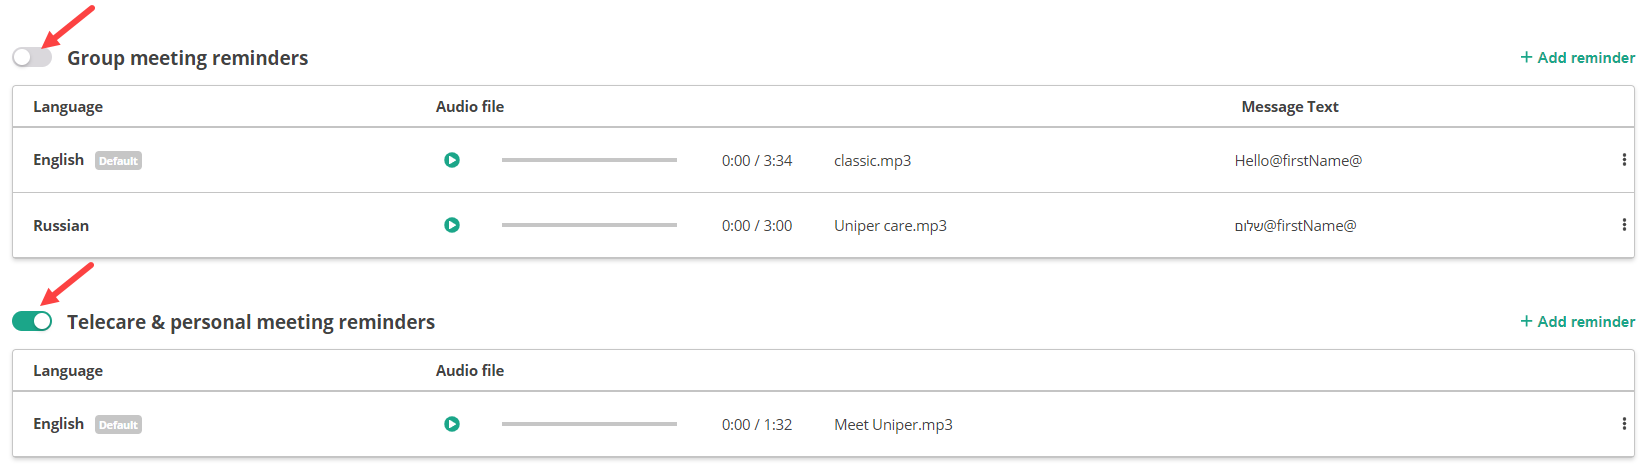1647x476 pixels.
Task: Play the Meet Uniper.mp3 audio
Action: (452, 424)
